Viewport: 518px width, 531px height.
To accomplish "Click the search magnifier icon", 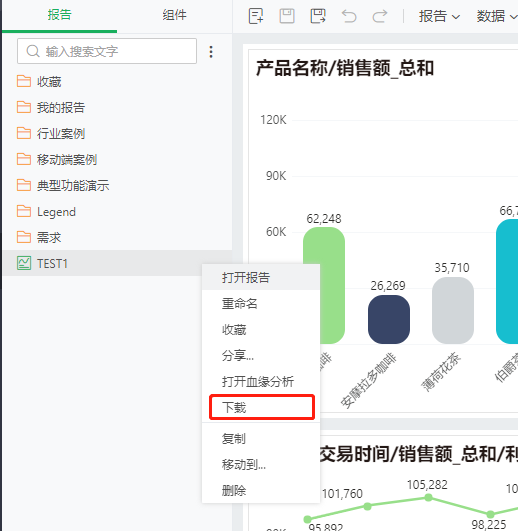I will [x=33, y=51].
